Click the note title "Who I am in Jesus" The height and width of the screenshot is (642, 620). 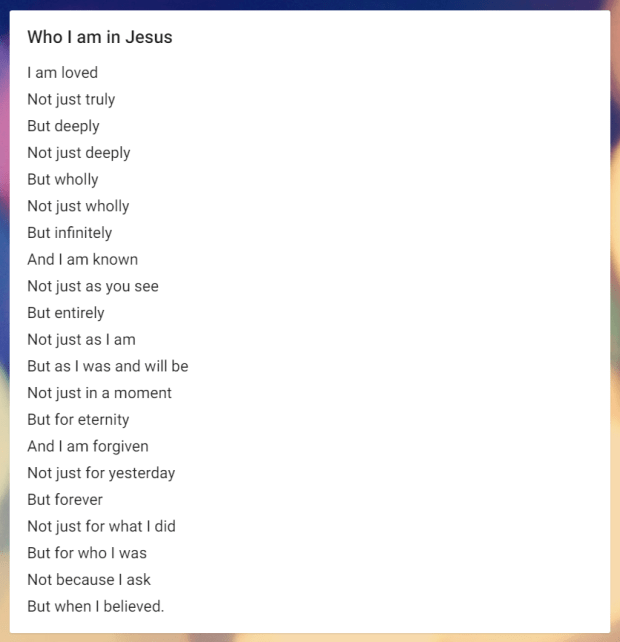pyautogui.click(x=99, y=37)
